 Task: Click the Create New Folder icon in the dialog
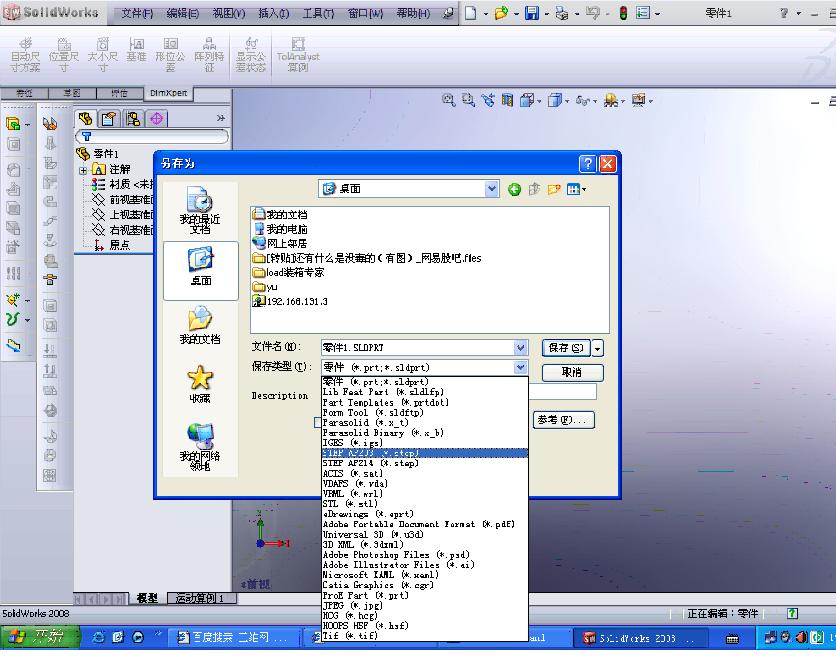554,189
